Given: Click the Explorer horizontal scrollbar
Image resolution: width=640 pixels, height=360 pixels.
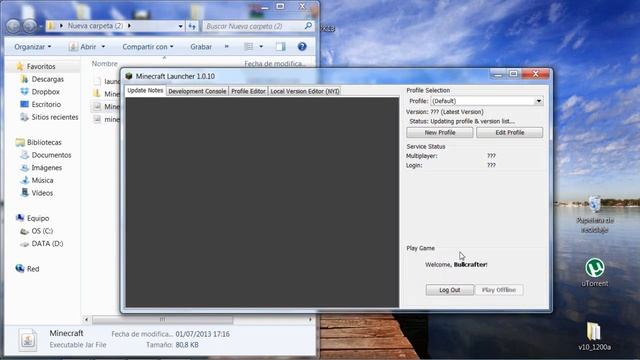Looking at the screenshot, I should [162, 320].
